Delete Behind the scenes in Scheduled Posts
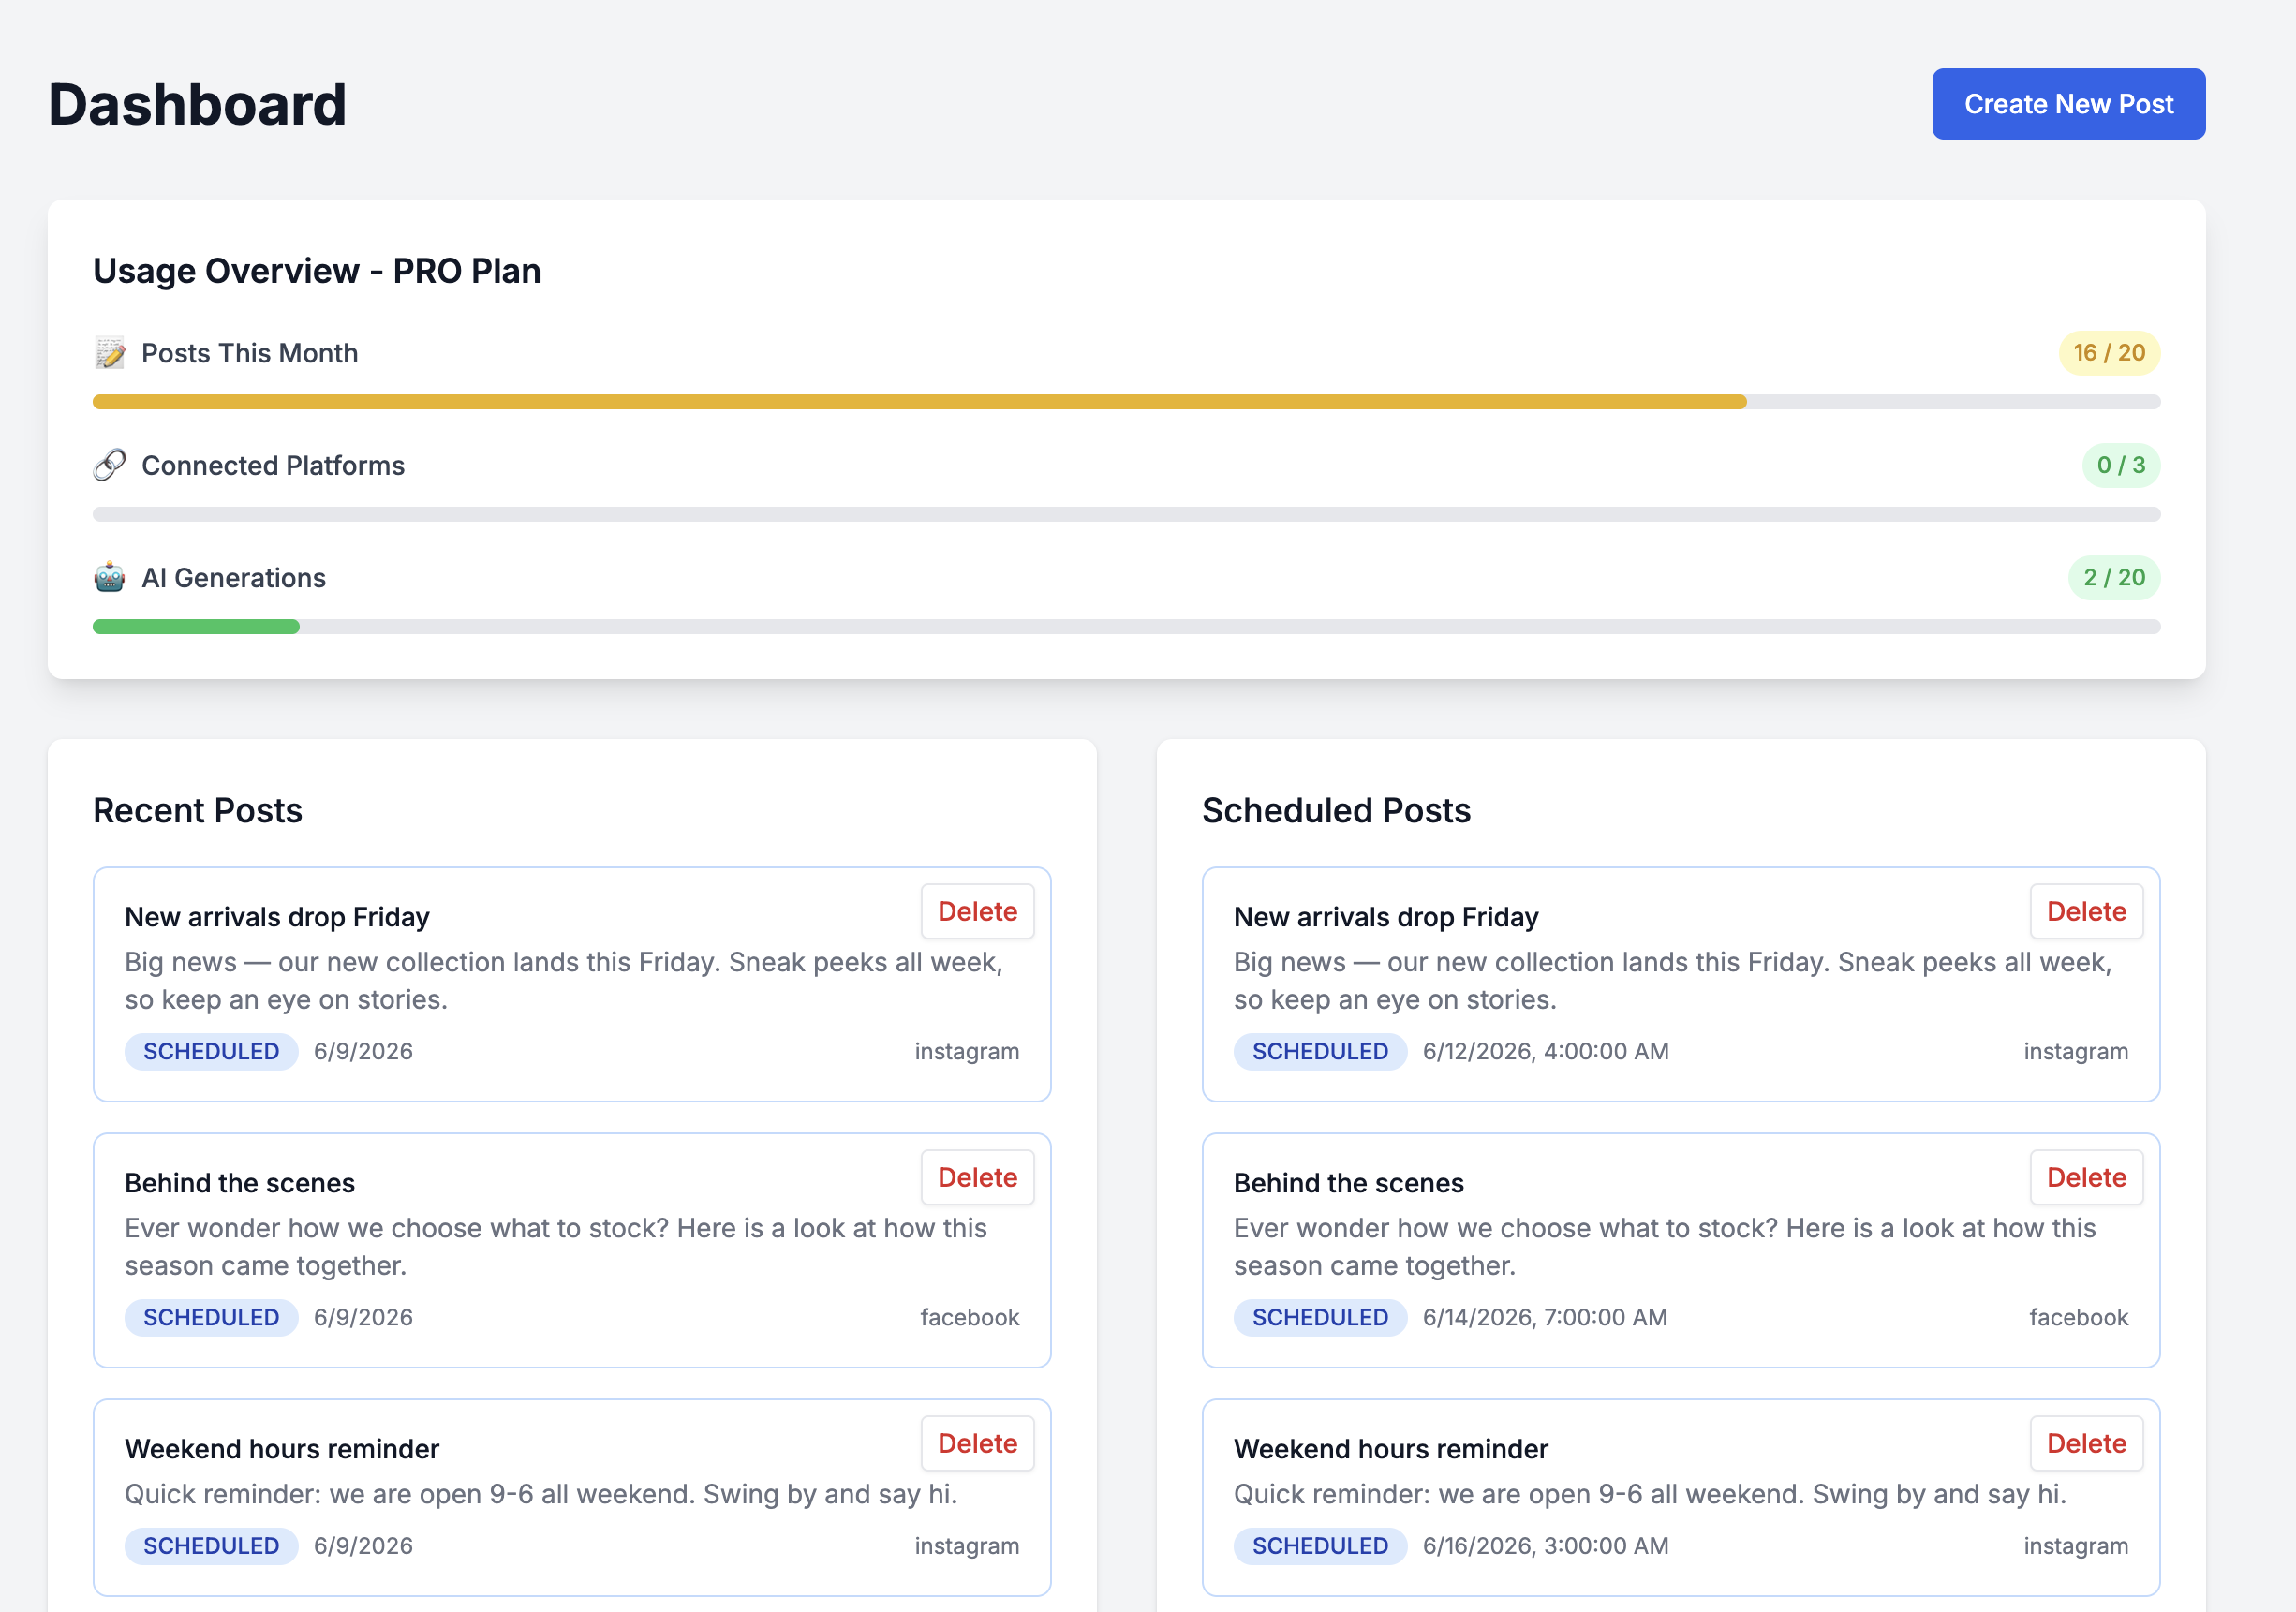This screenshot has width=2296, height=1612. click(2086, 1177)
